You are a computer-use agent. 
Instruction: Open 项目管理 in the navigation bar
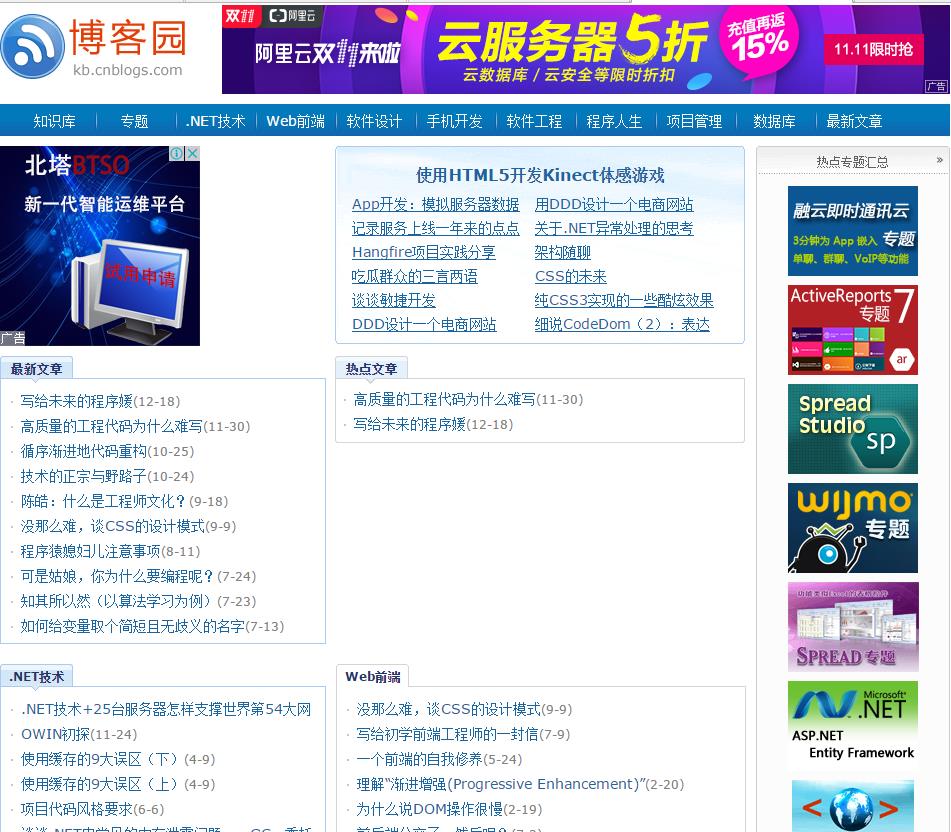tap(694, 121)
